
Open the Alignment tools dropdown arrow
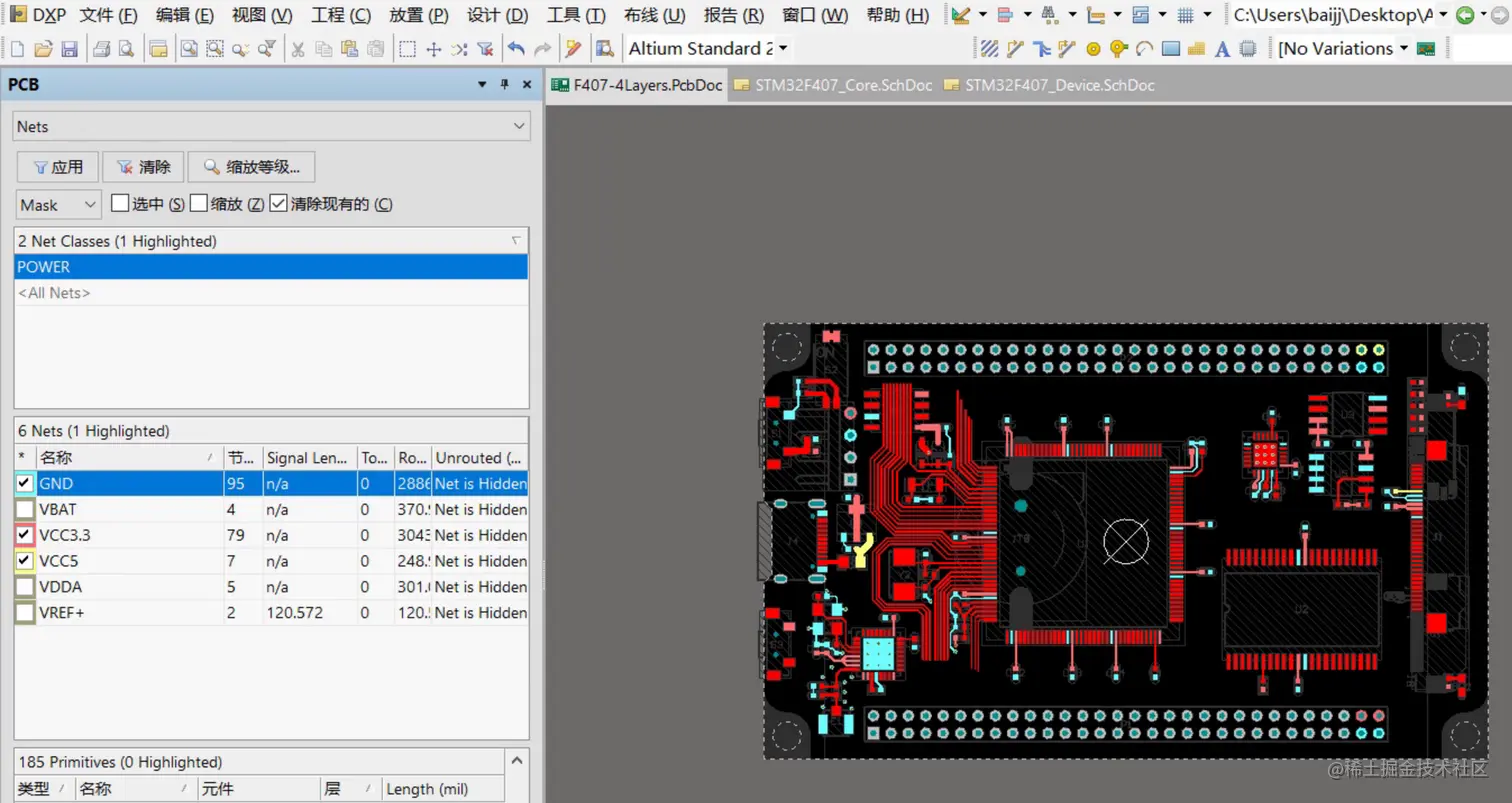click(x=1028, y=15)
